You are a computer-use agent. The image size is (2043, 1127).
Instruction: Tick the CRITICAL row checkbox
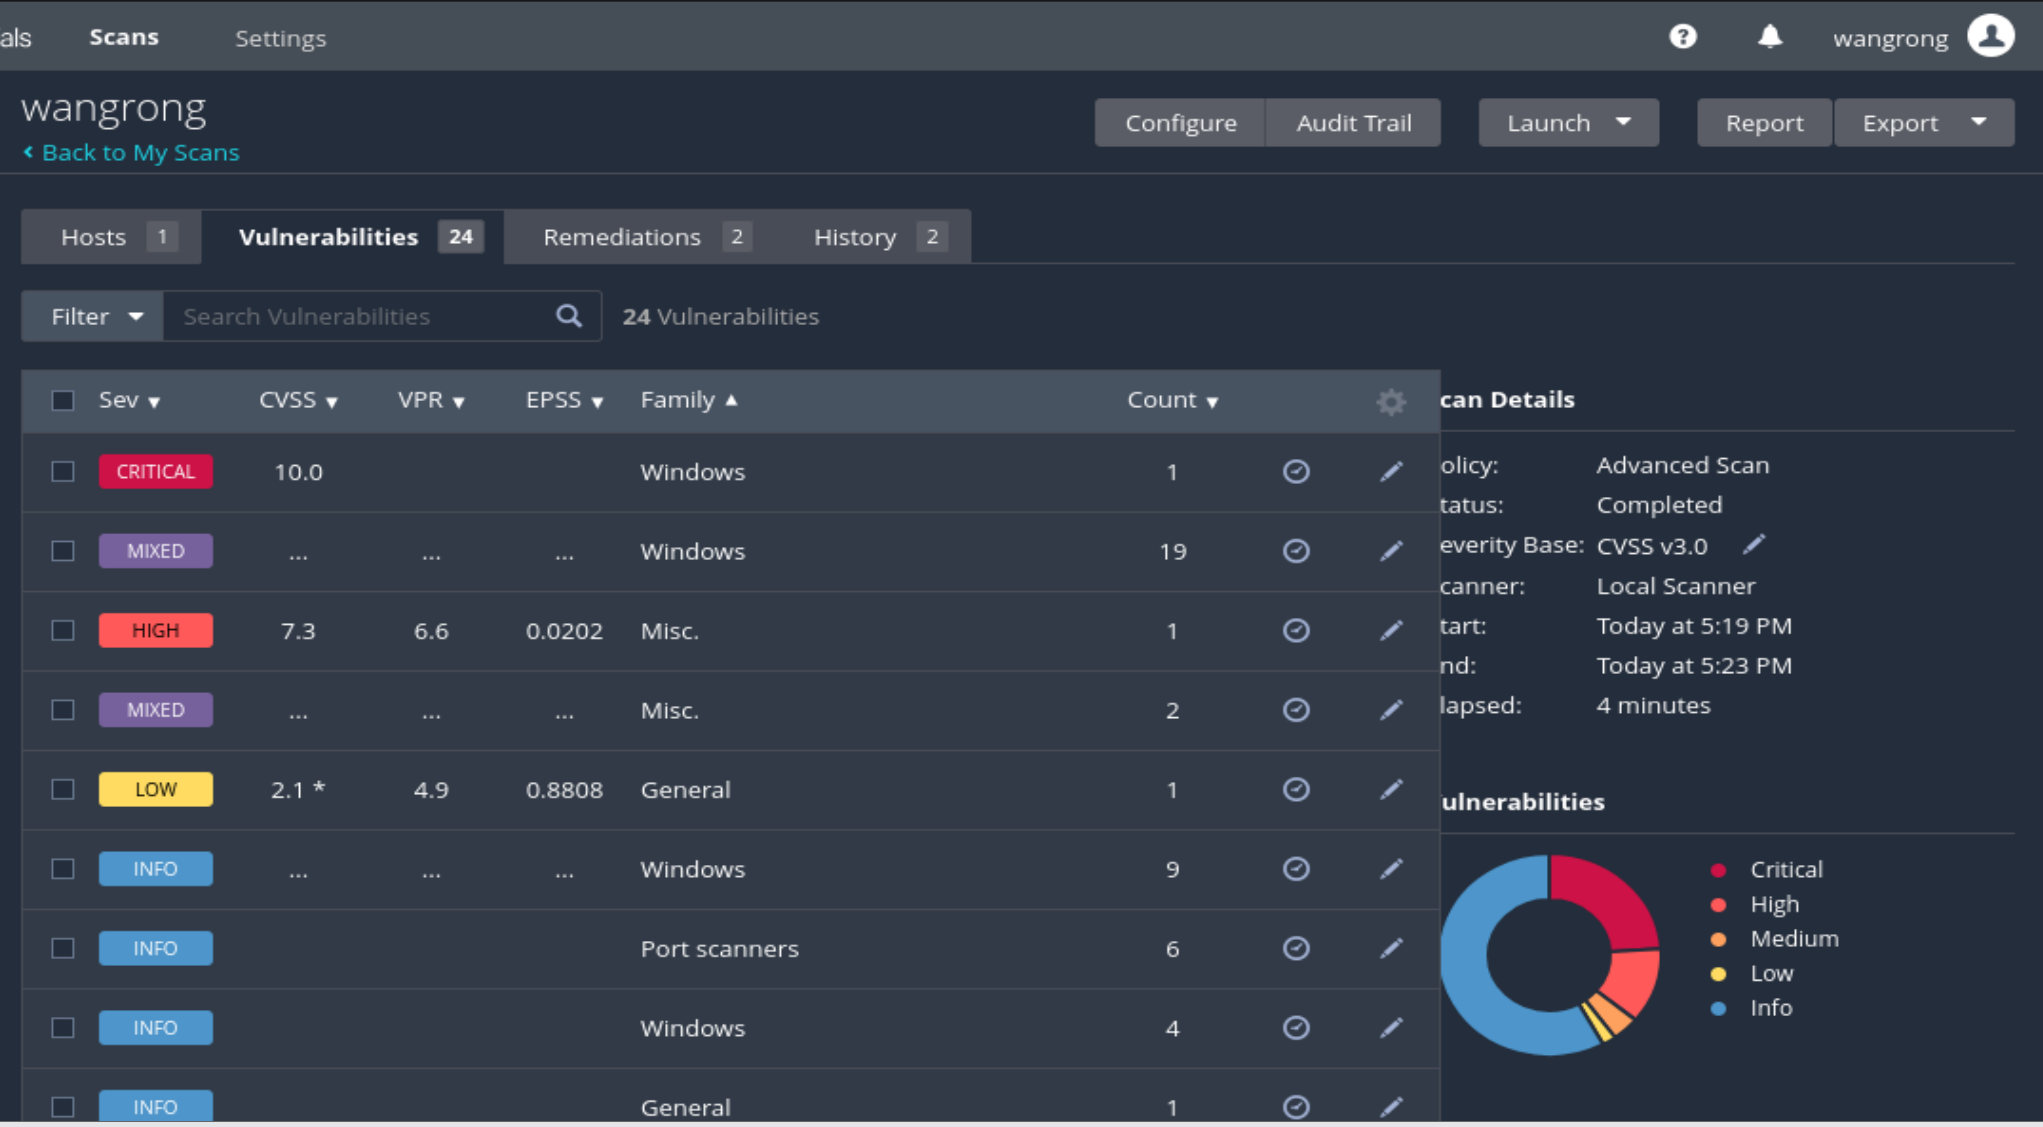[x=63, y=471]
